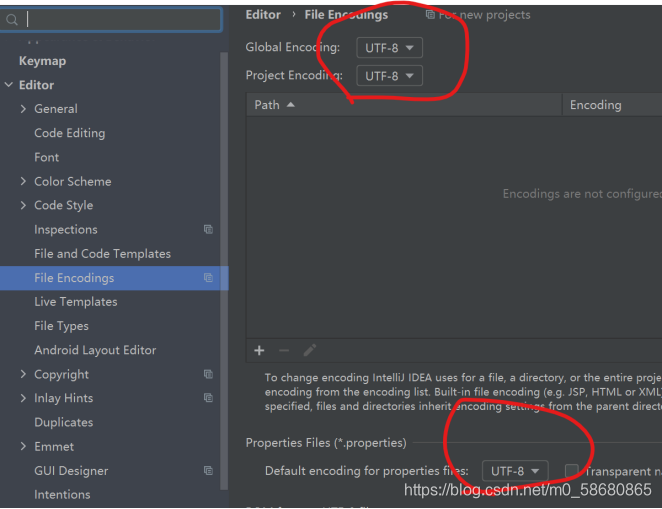
Task: Click the search magnifier icon
Action: pyautogui.click(x=12, y=19)
